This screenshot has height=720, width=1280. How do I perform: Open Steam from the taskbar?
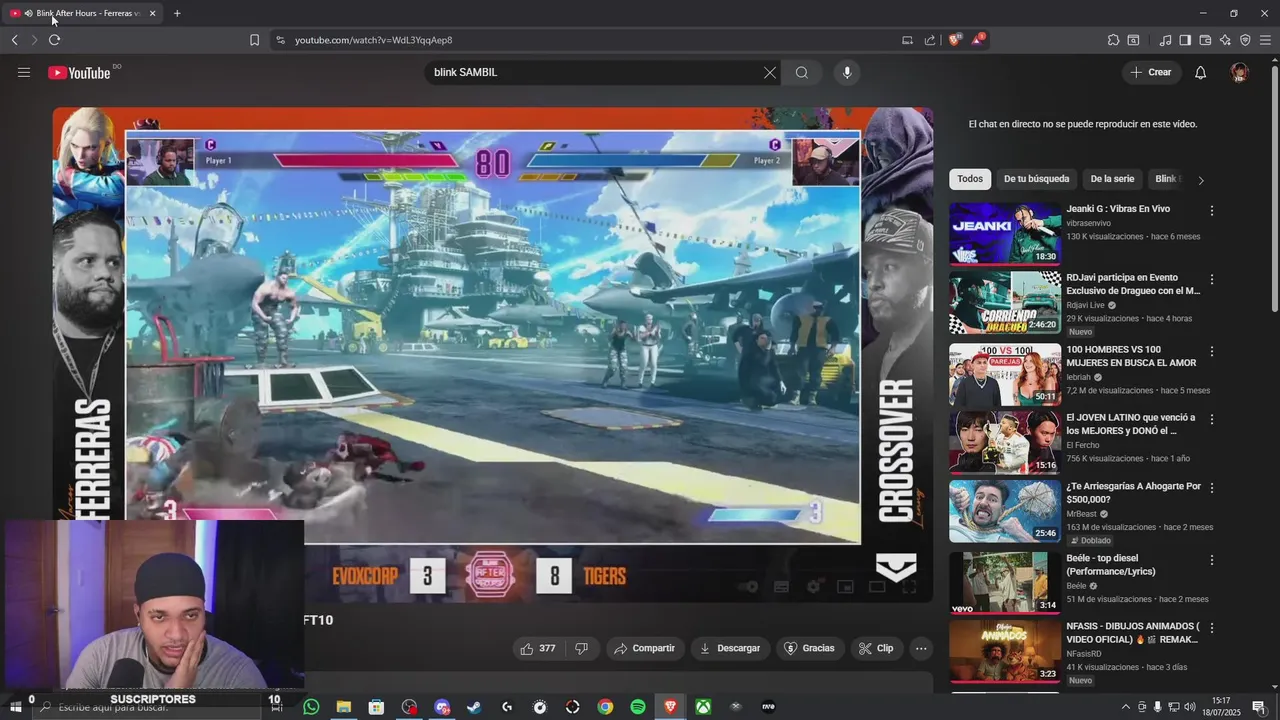[474, 707]
